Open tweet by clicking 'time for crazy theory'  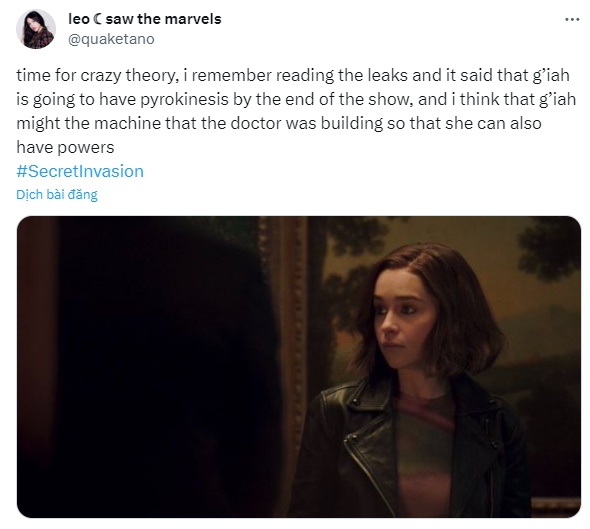(95, 75)
